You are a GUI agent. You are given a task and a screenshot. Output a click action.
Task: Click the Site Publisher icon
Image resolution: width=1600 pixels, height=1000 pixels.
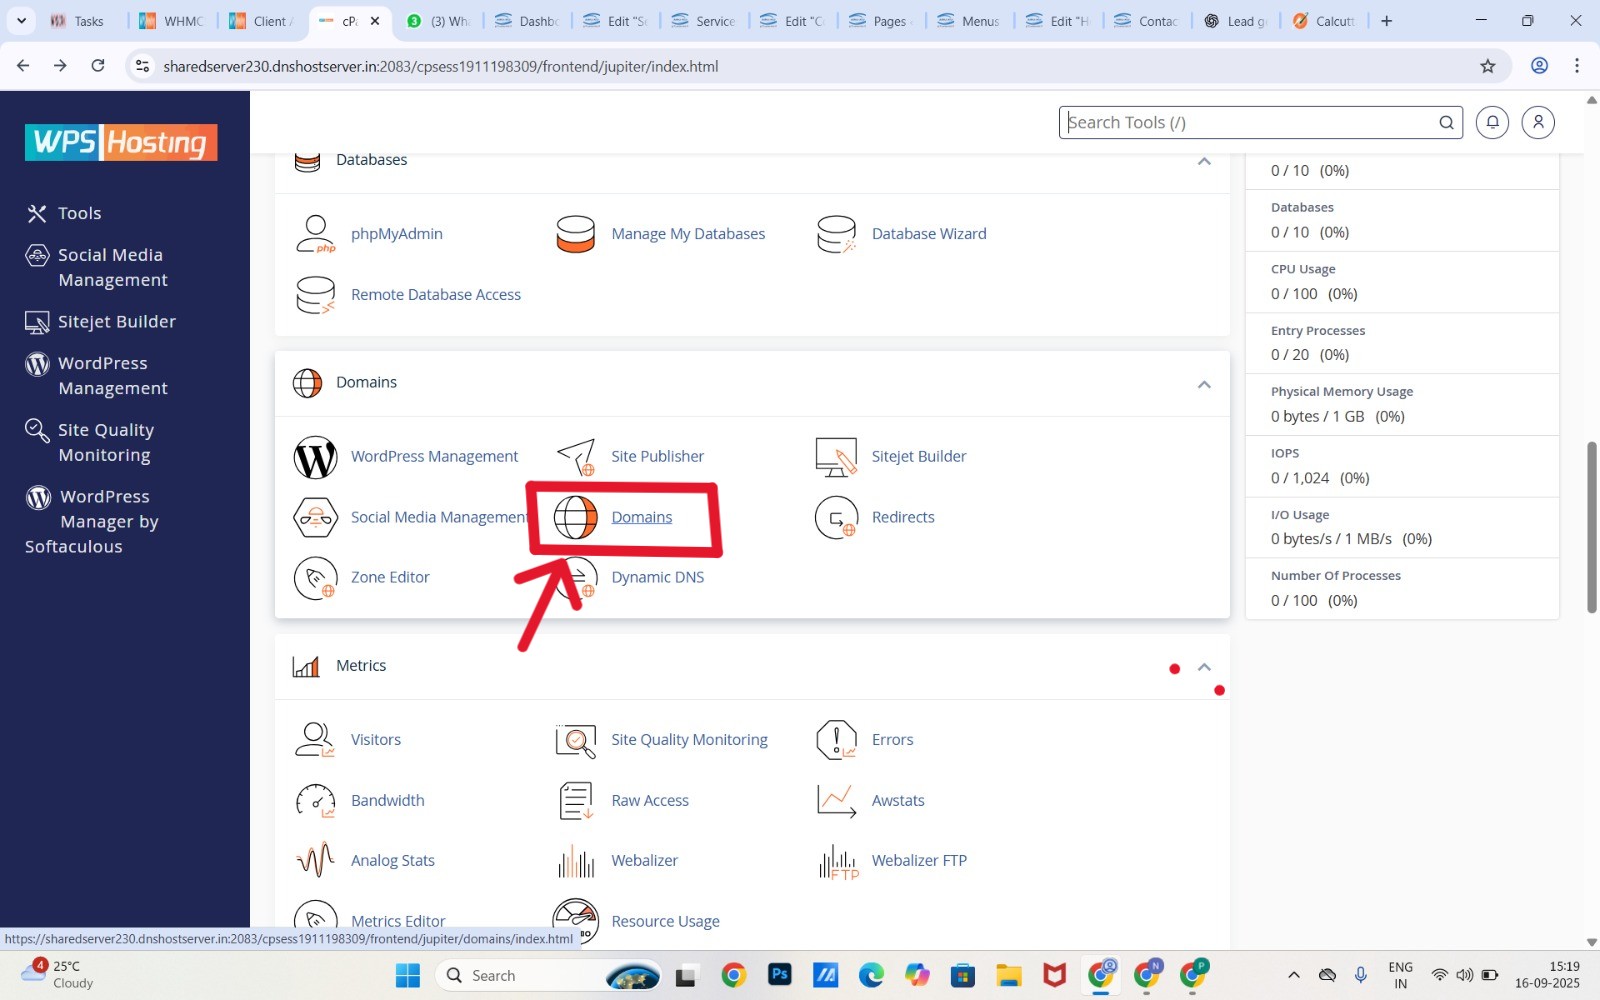pyautogui.click(x=576, y=457)
